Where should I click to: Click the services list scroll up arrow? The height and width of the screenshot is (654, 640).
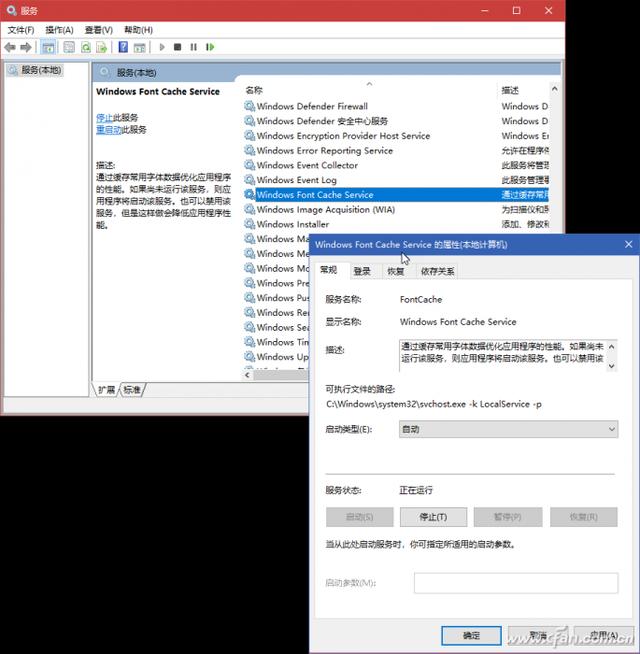click(554, 89)
